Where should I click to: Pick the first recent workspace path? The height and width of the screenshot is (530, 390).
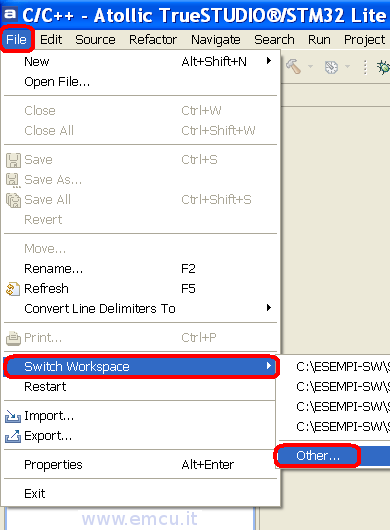(343, 367)
